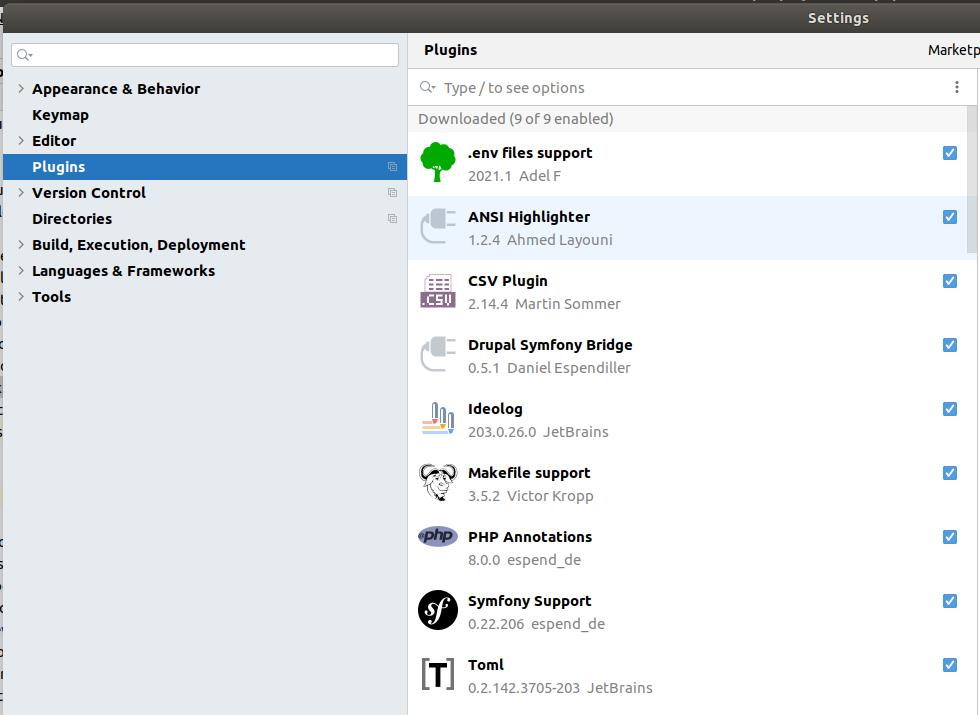
Task: Toggle the Symfony Support checkbox
Action: (x=950, y=601)
